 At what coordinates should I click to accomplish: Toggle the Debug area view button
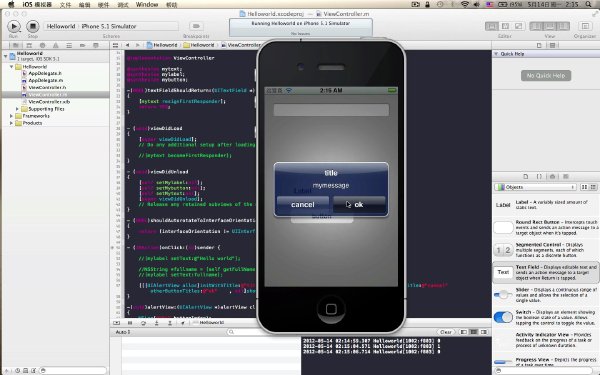[549, 26]
